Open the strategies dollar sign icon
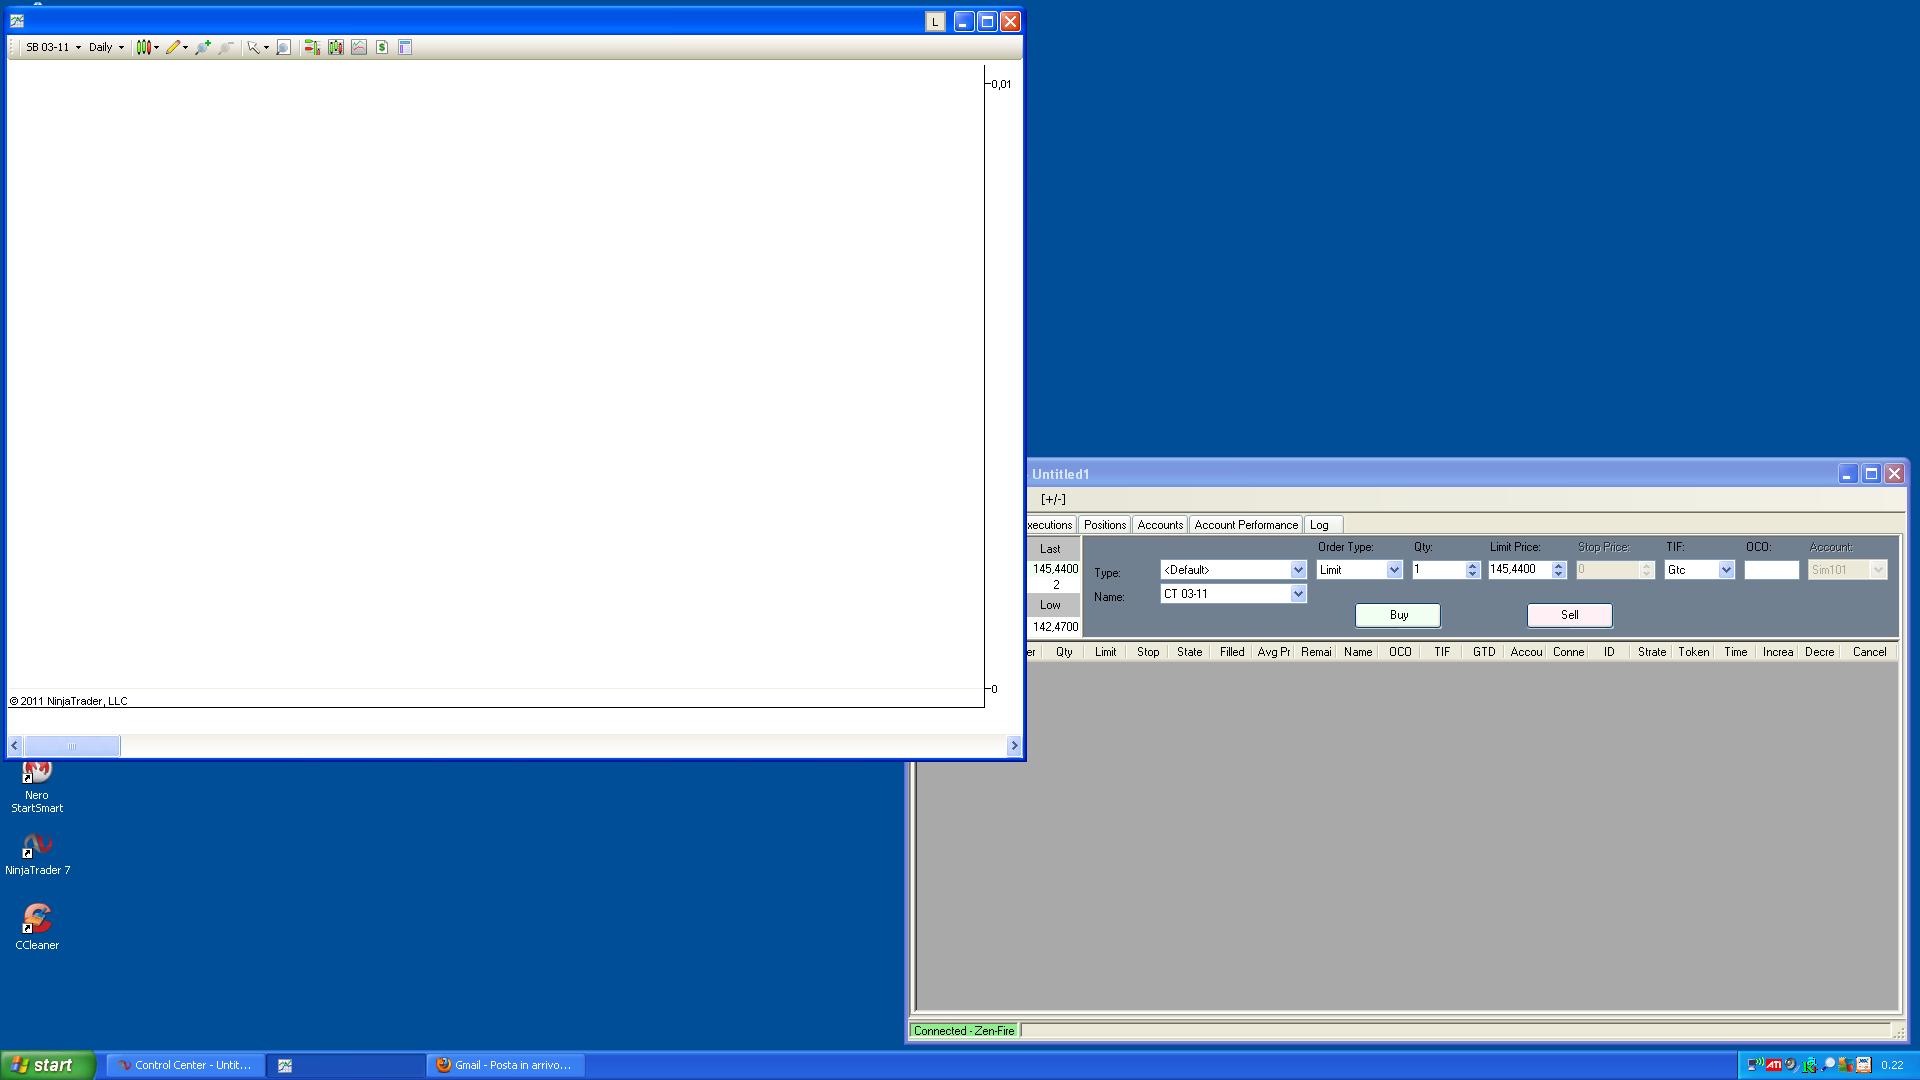The width and height of the screenshot is (1920, 1080). tap(382, 47)
